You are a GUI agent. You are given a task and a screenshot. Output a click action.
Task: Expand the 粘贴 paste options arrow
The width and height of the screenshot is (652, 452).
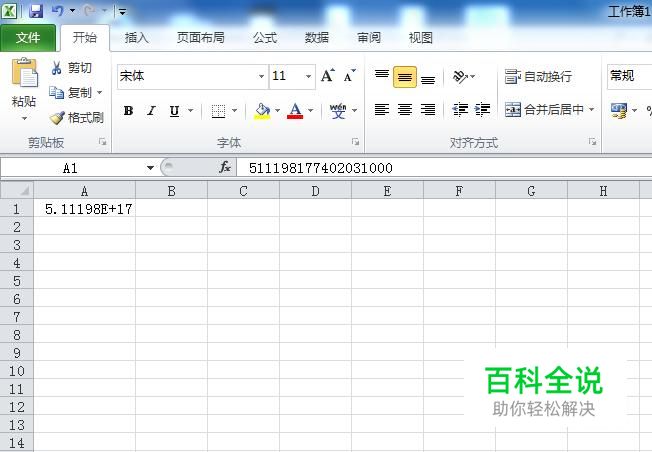(x=24, y=119)
